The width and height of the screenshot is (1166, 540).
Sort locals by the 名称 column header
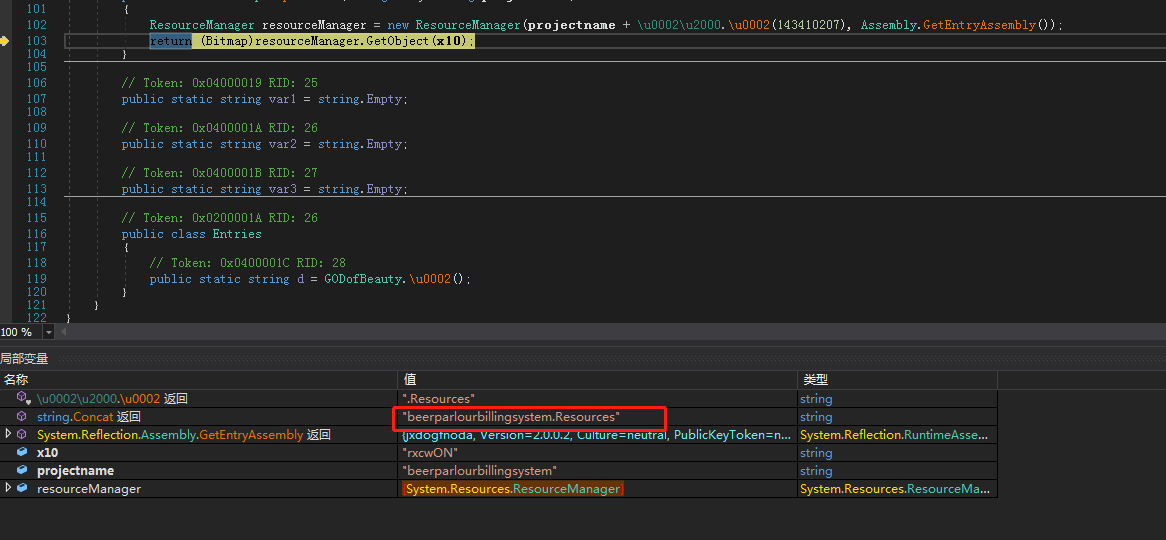point(198,380)
